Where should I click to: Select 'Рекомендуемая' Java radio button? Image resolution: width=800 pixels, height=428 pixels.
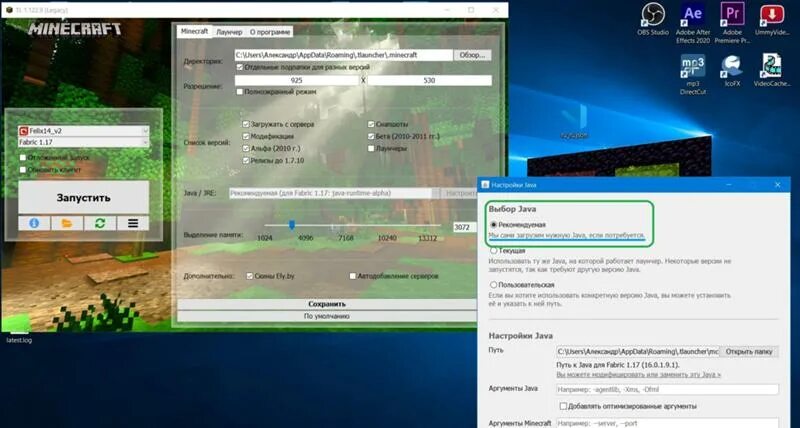coord(493,224)
